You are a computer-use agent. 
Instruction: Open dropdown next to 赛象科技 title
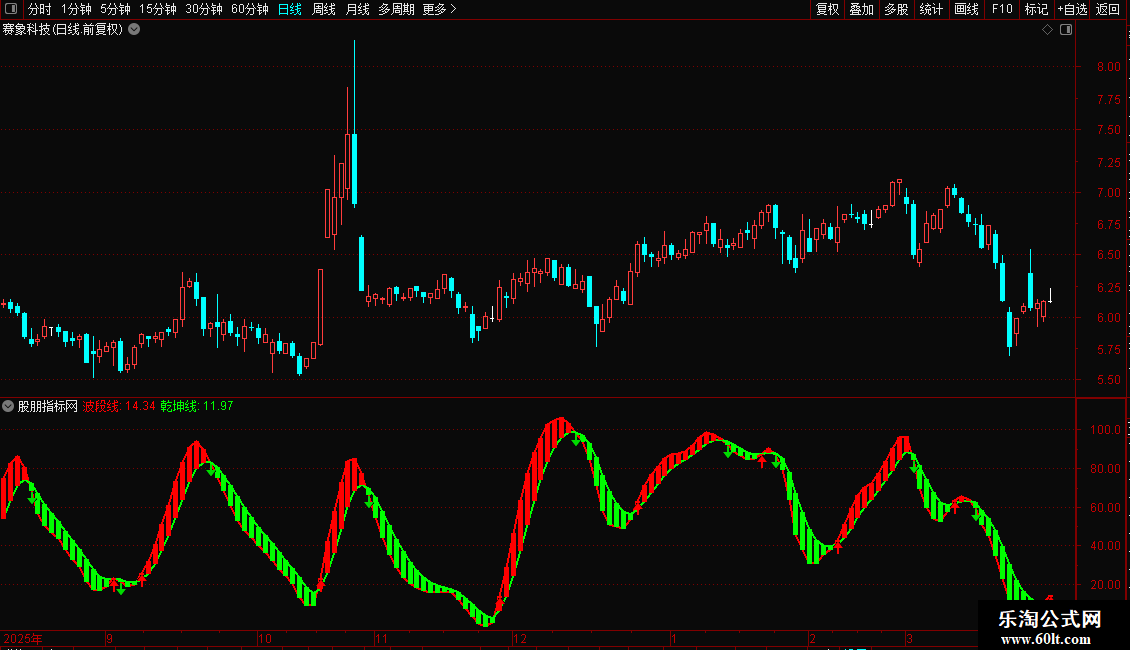point(134,30)
